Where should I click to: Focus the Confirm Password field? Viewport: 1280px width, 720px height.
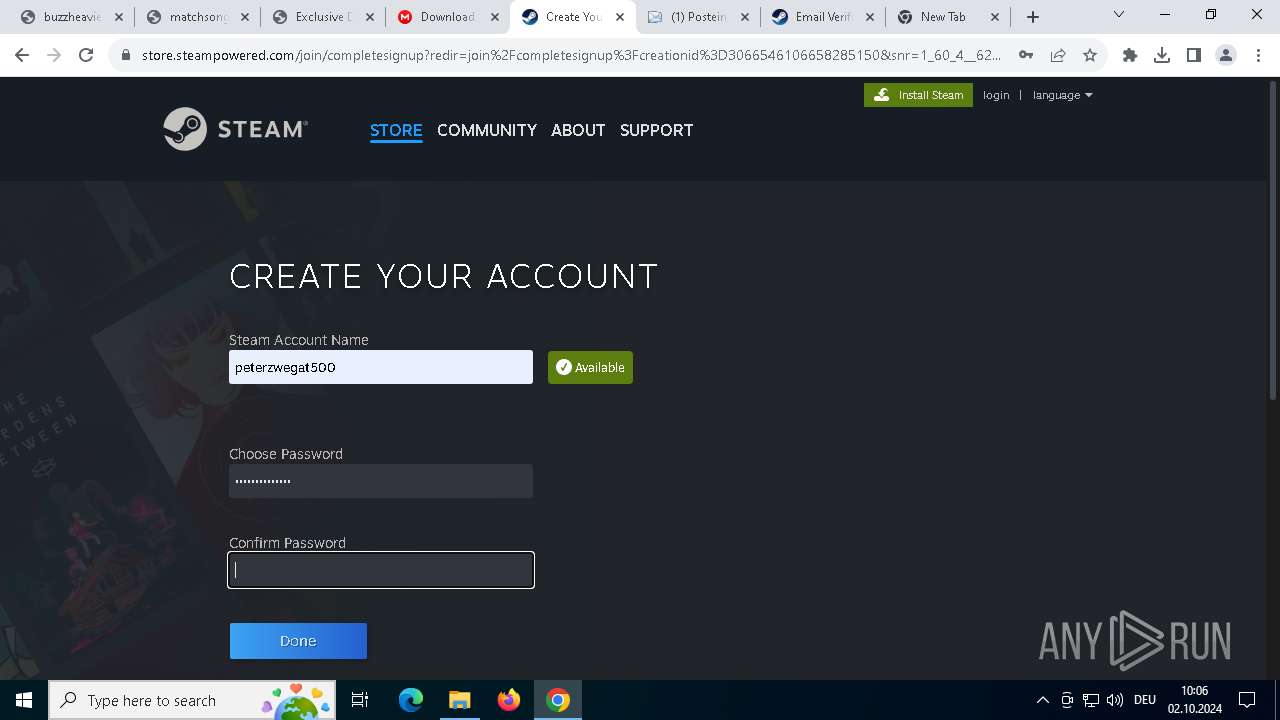click(x=381, y=570)
